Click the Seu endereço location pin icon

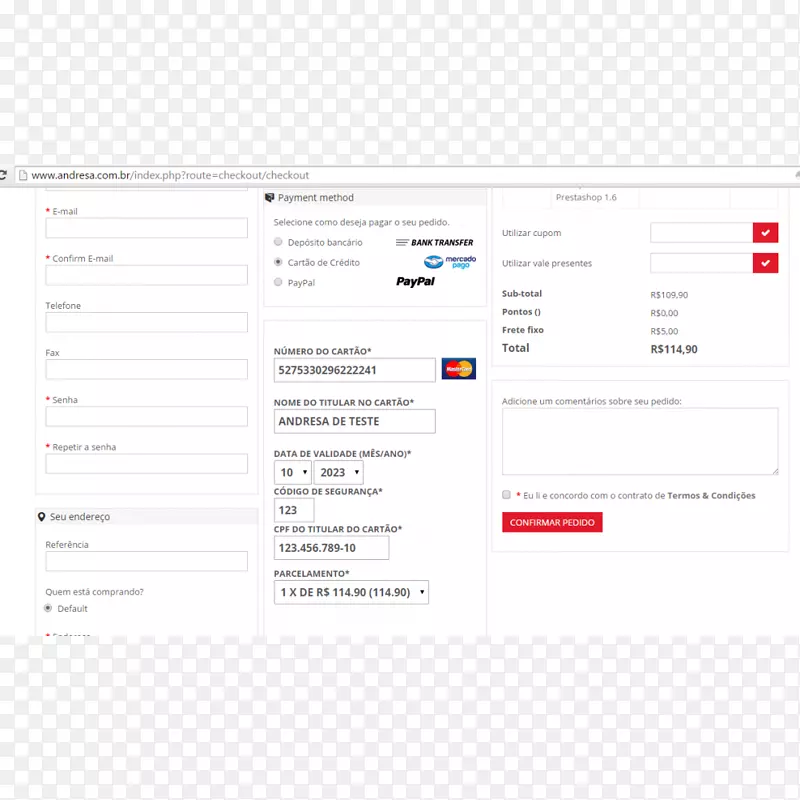41,517
